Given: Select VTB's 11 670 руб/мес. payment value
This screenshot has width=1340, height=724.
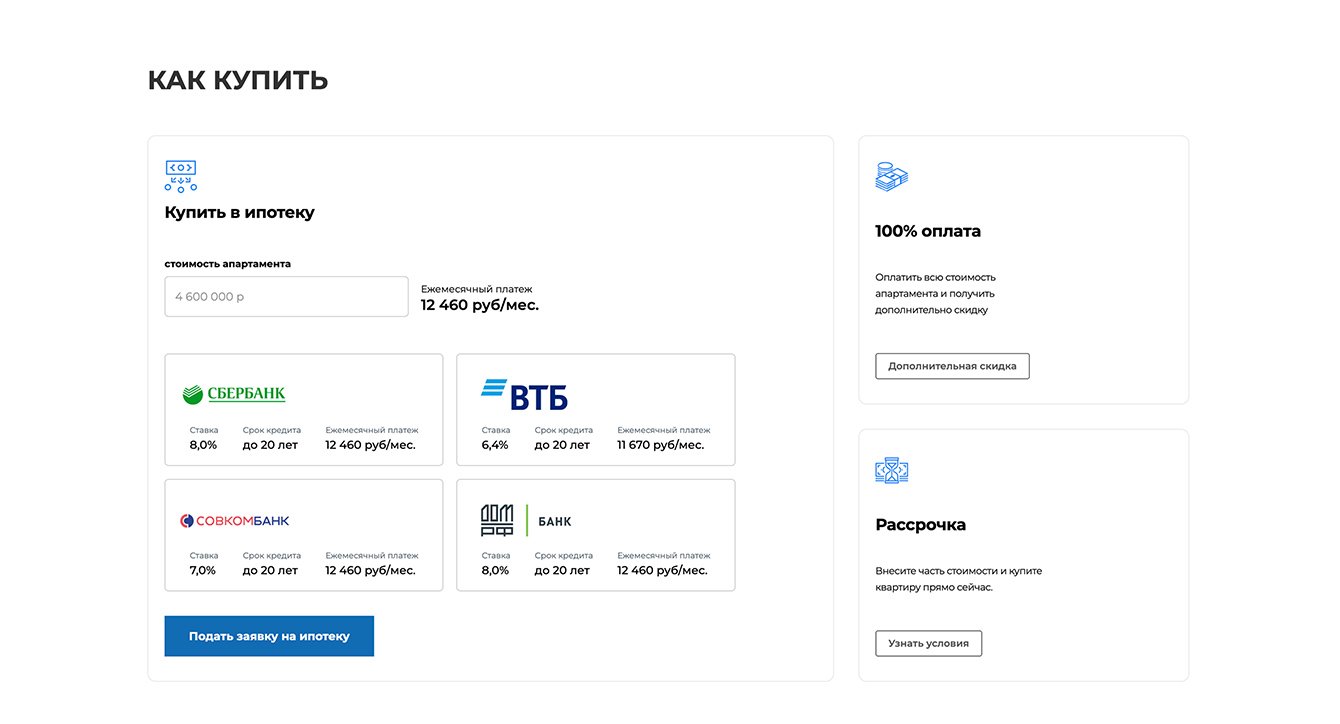Looking at the screenshot, I should point(660,445).
